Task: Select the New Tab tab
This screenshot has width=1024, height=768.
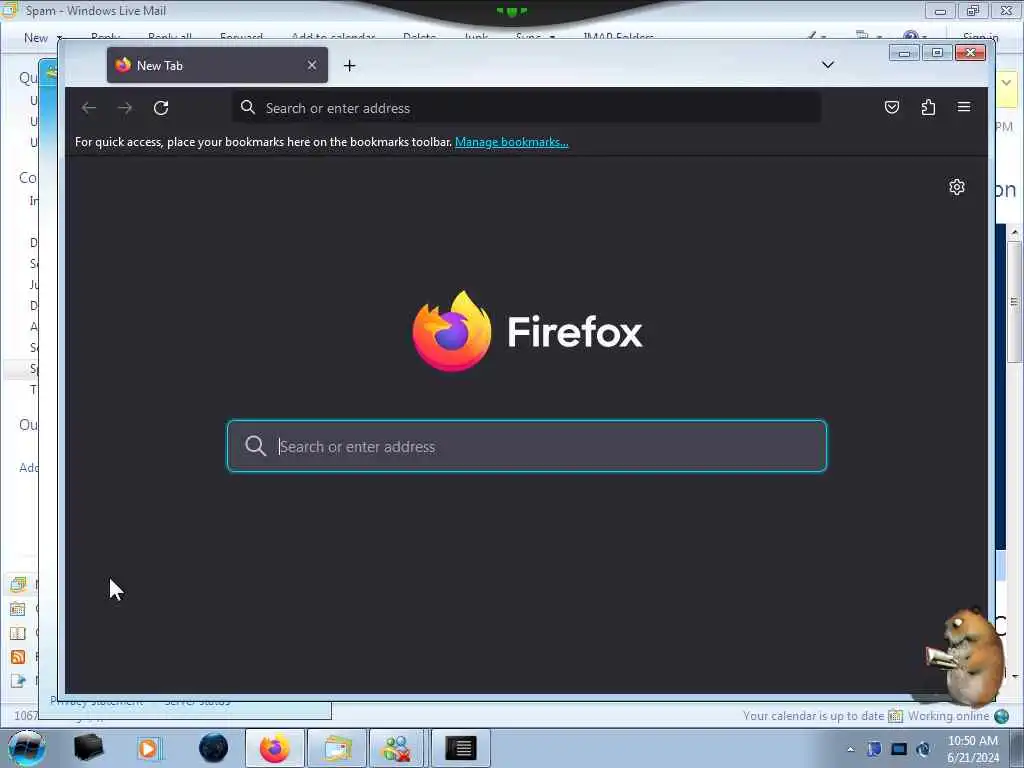Action: pos(217,65)
